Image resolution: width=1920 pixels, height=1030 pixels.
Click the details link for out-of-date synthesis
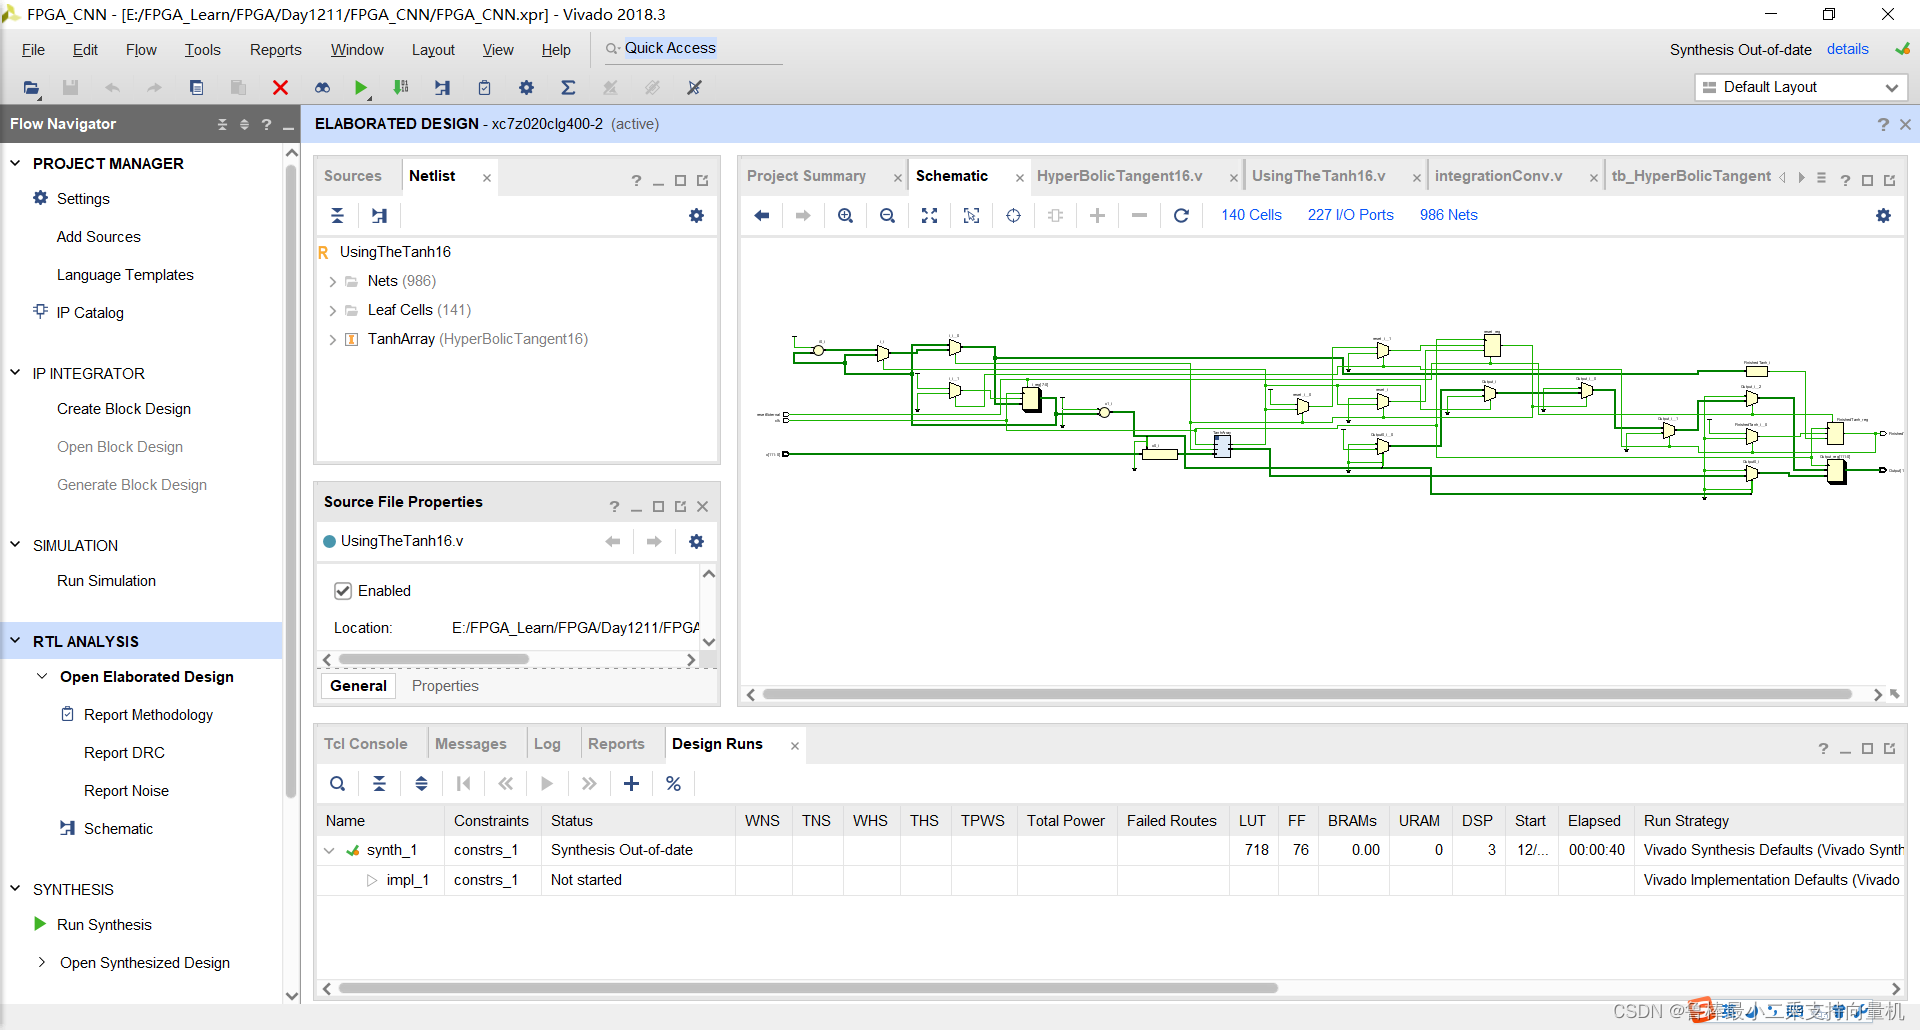click(1847, 50)
